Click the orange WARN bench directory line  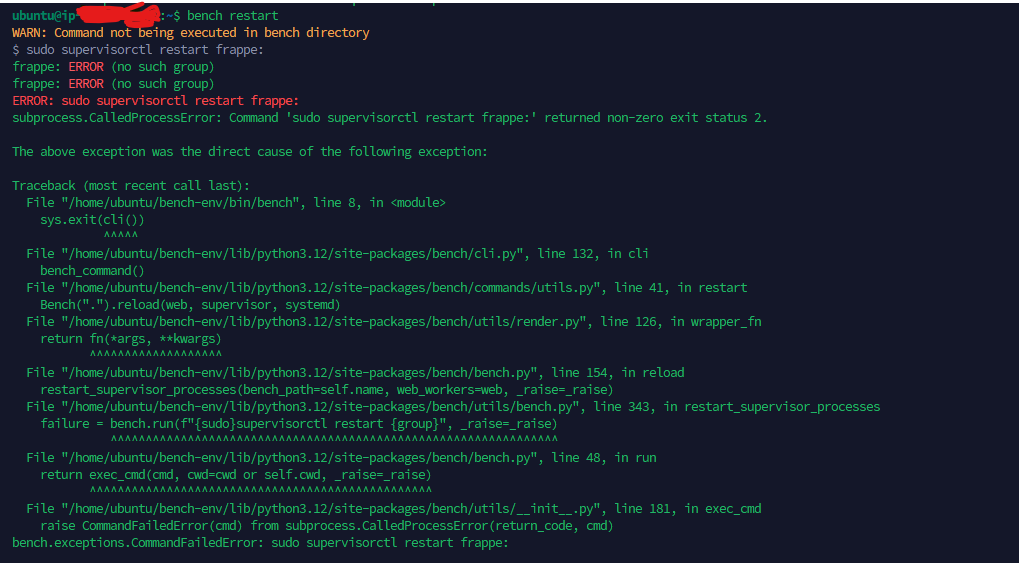pos(190,33)
